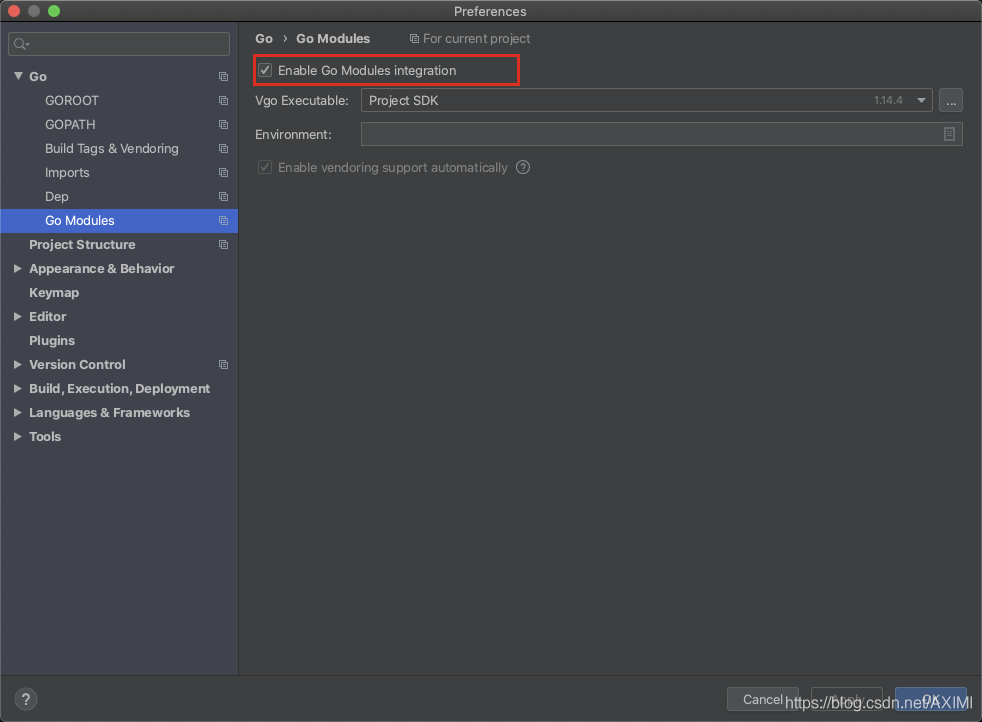Click the settings icon beside Project Structure
The width and height of the screenshot is (982, 722).
click(x=222, y=244)
